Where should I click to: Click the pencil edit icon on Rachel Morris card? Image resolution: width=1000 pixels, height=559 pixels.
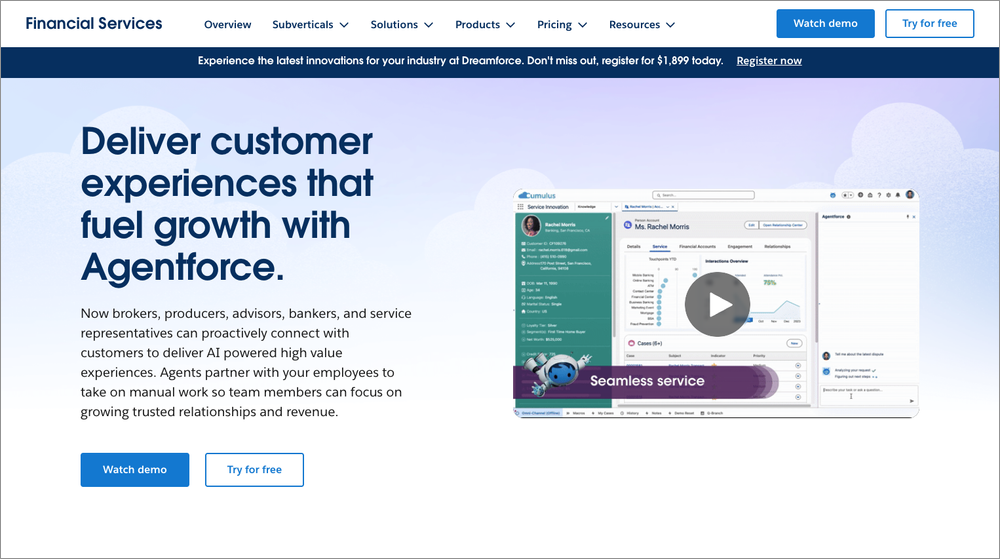pos(607,218)
